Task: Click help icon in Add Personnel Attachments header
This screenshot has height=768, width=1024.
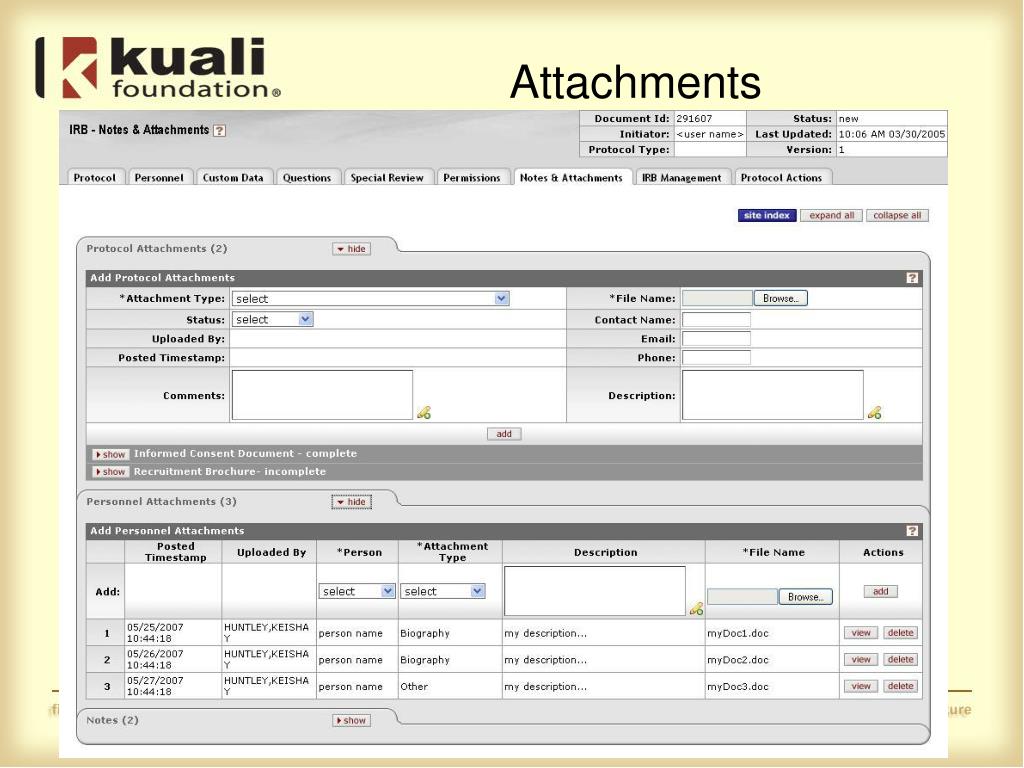Action: pyautogui.click(x=912, y=531)
